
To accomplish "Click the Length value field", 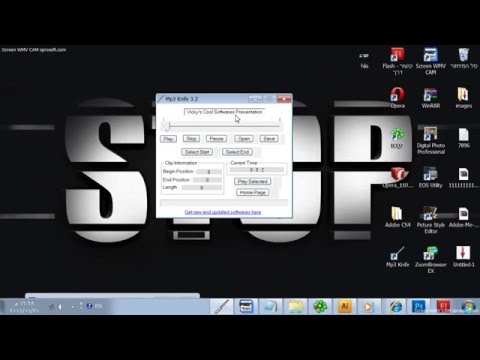I will pos(202,188).
